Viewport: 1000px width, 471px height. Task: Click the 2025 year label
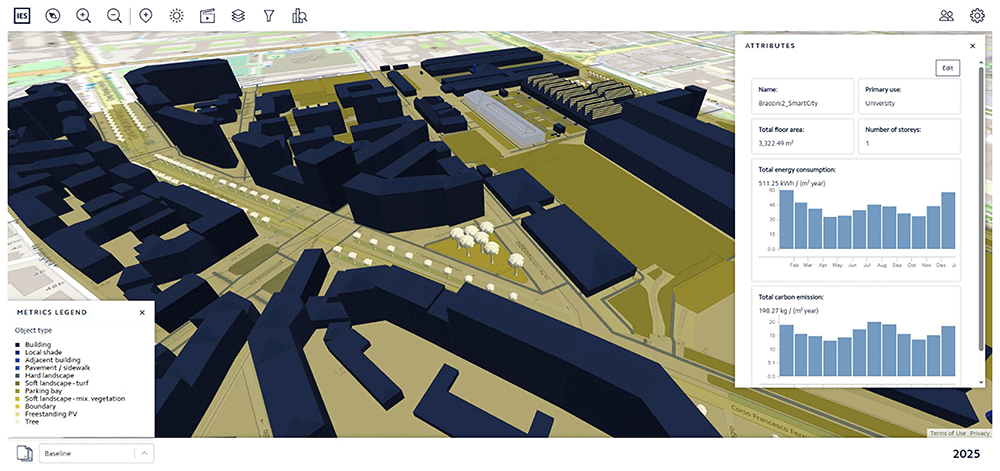[967, 454]
